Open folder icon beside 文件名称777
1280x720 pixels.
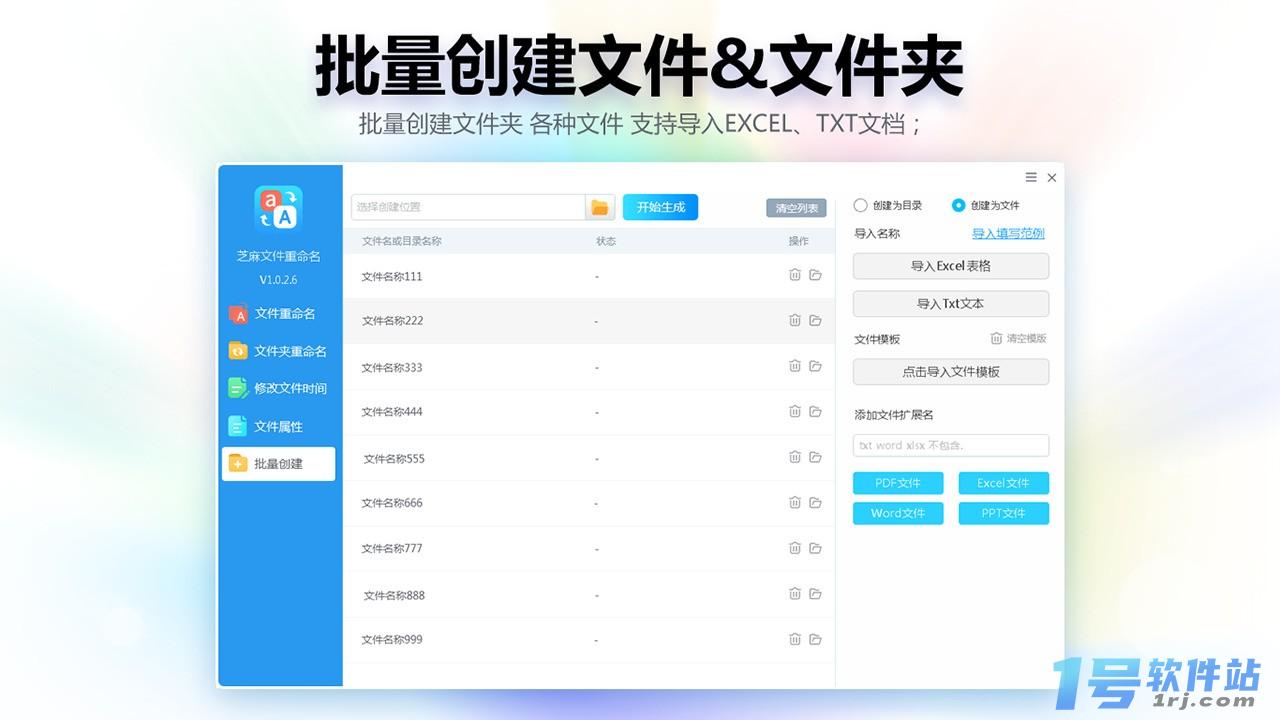pos(816,548)
